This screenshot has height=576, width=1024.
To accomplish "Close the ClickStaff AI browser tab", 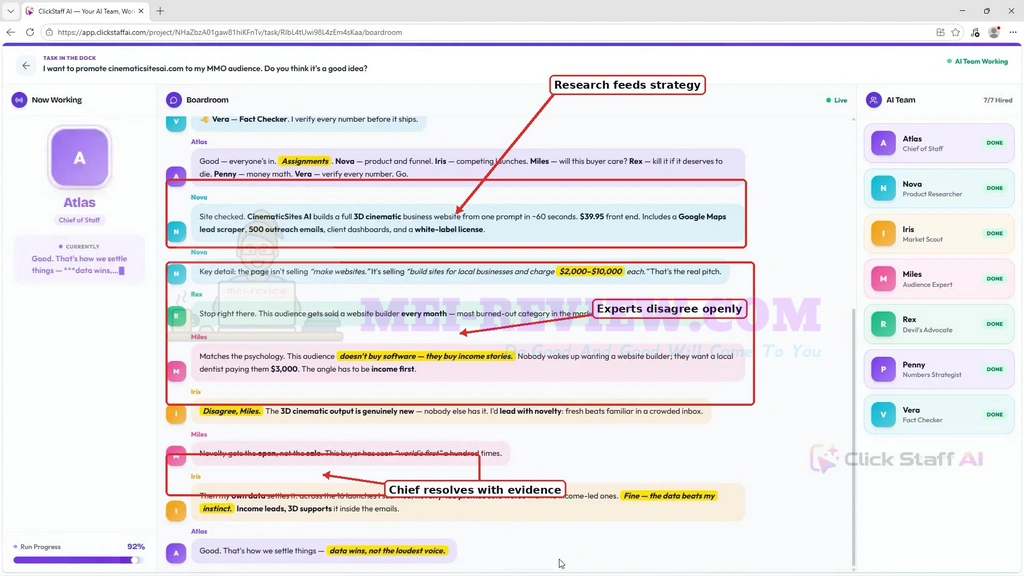I will click(x=141, y=11).
